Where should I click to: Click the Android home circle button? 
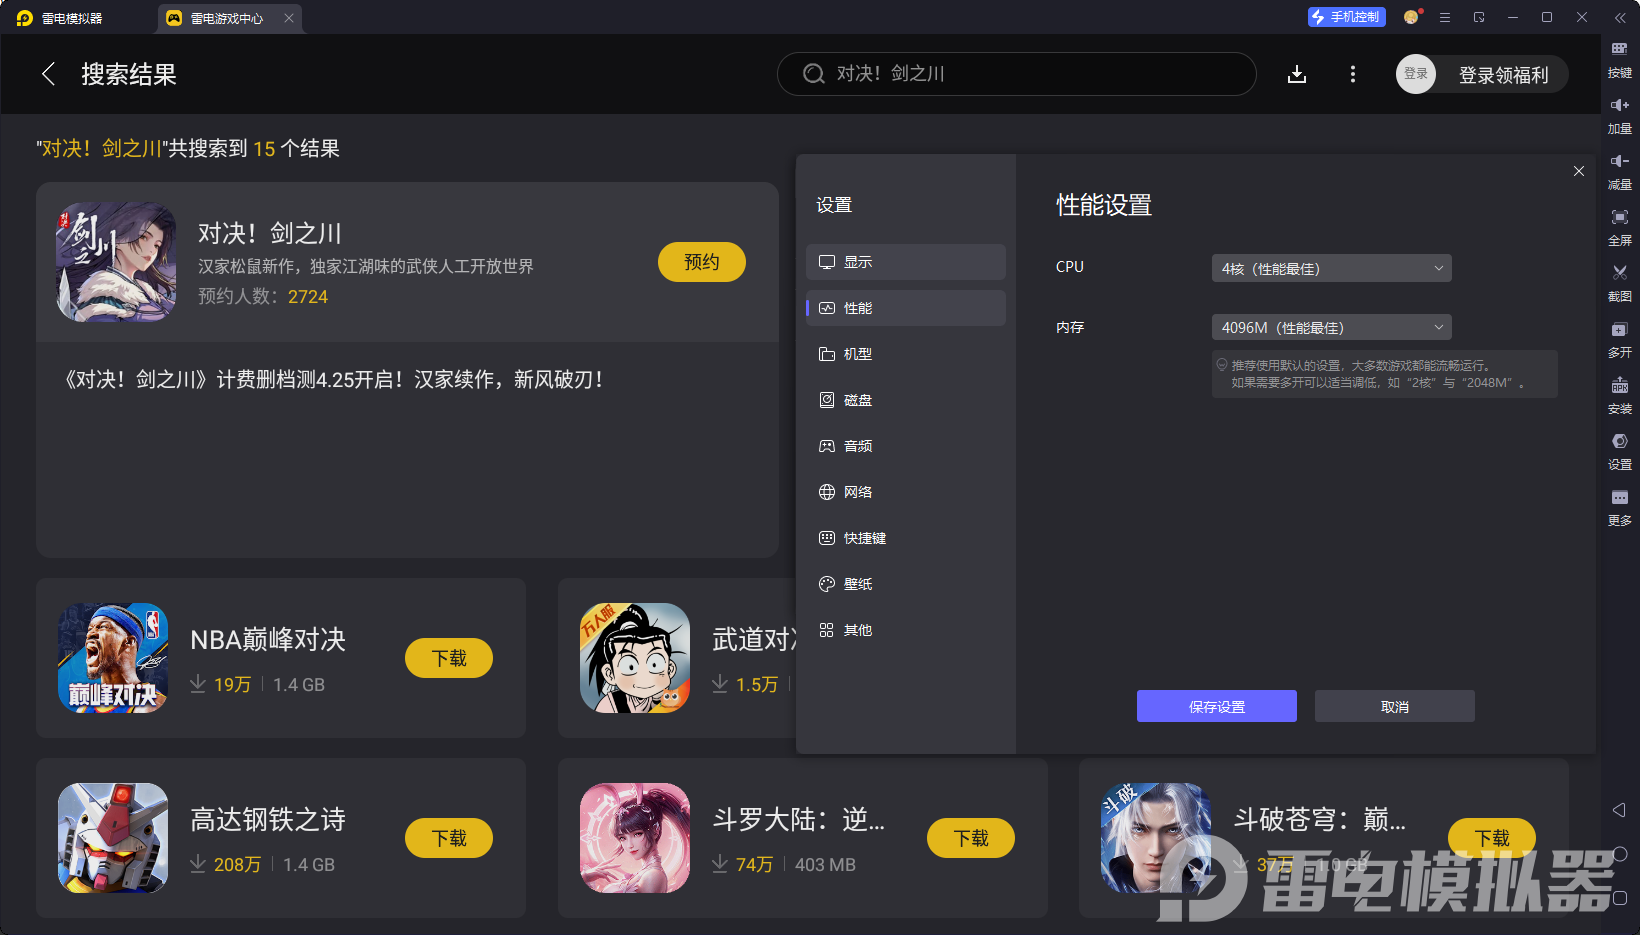(x=1620, y=854)
